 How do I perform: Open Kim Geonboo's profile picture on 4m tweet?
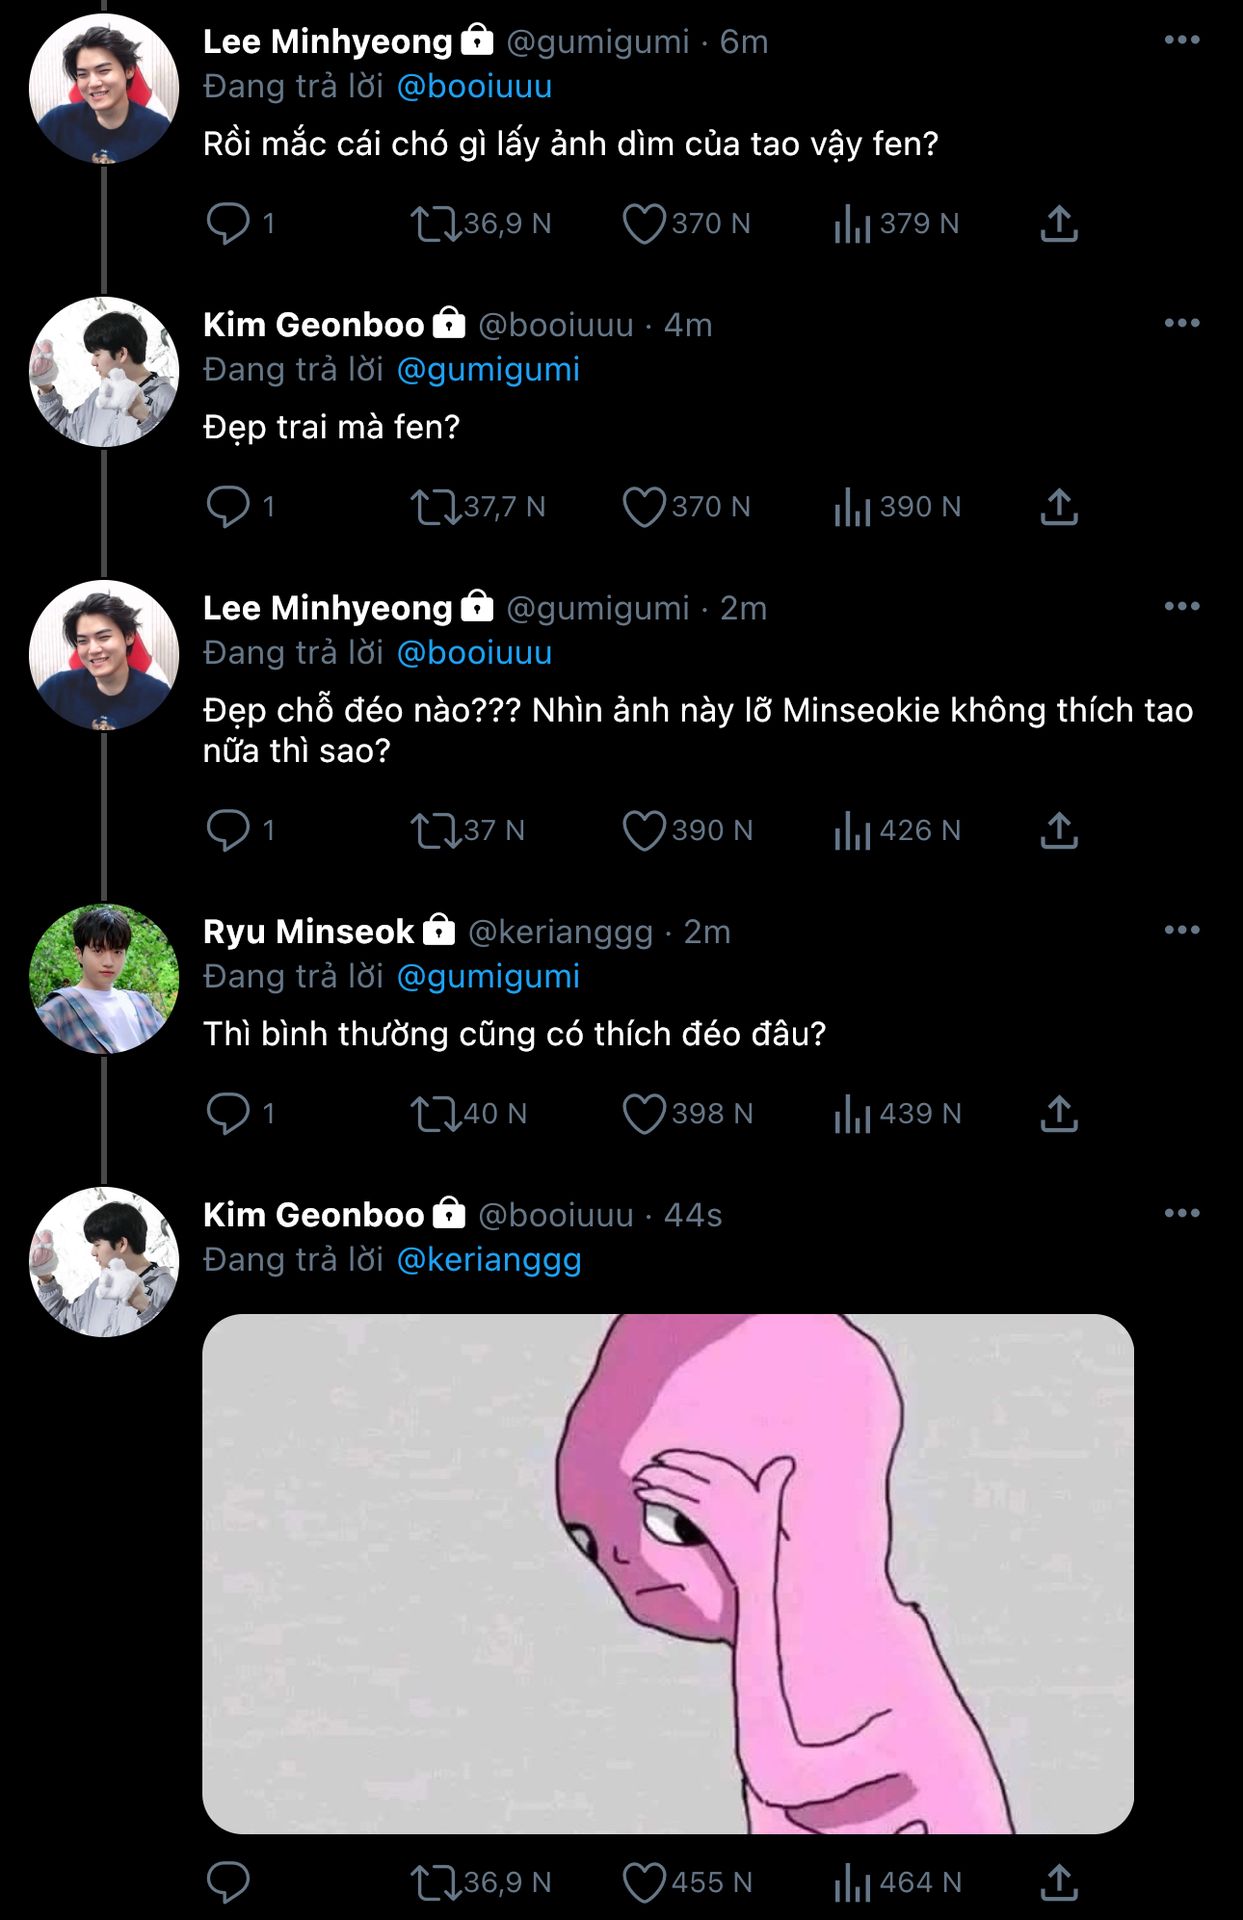[x=104, y=371]
